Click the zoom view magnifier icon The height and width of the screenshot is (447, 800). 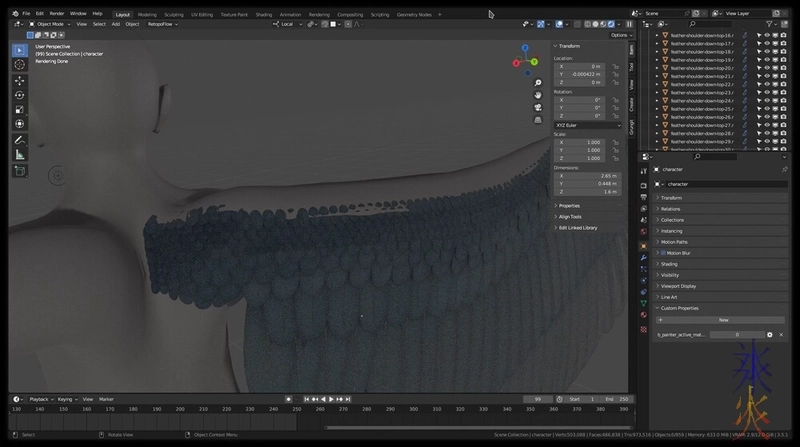point(537,83)
